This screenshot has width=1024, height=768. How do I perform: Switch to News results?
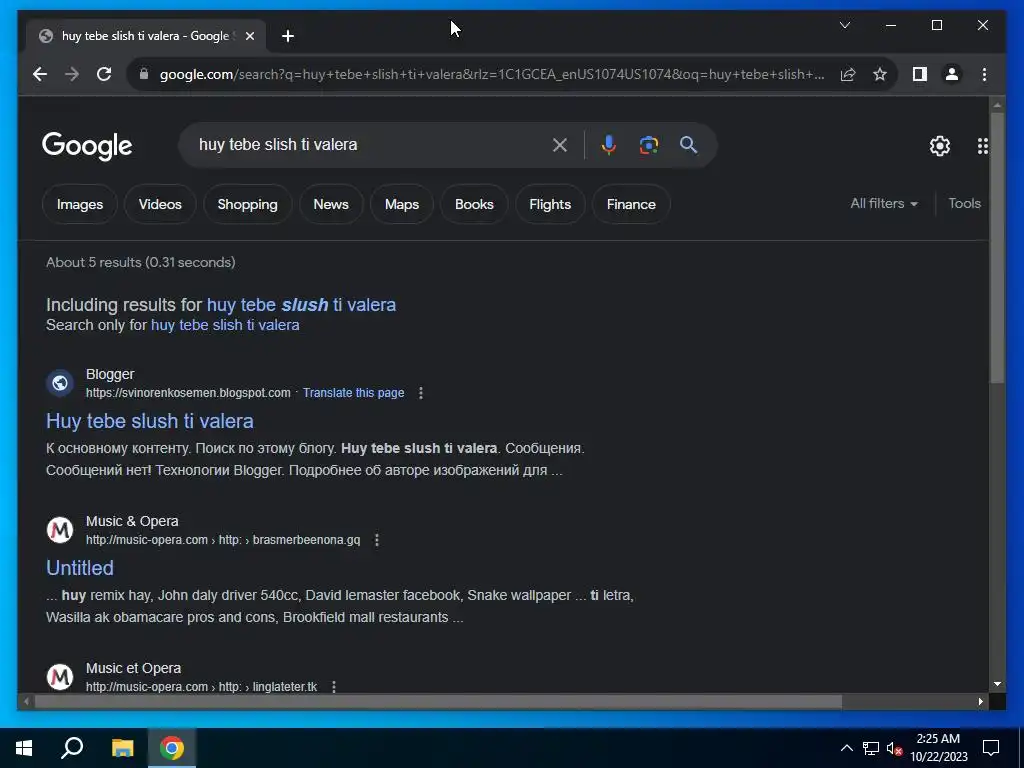(331, 204)
